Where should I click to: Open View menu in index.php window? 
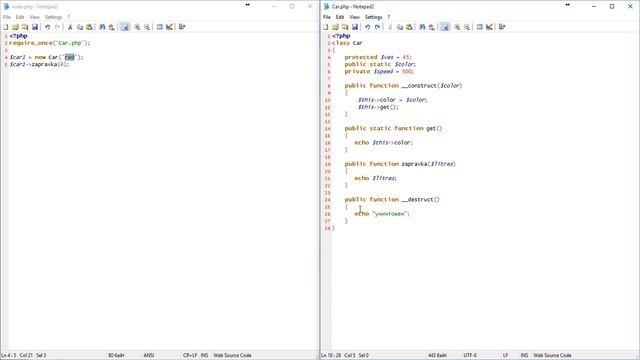click(x=35, y=17)
